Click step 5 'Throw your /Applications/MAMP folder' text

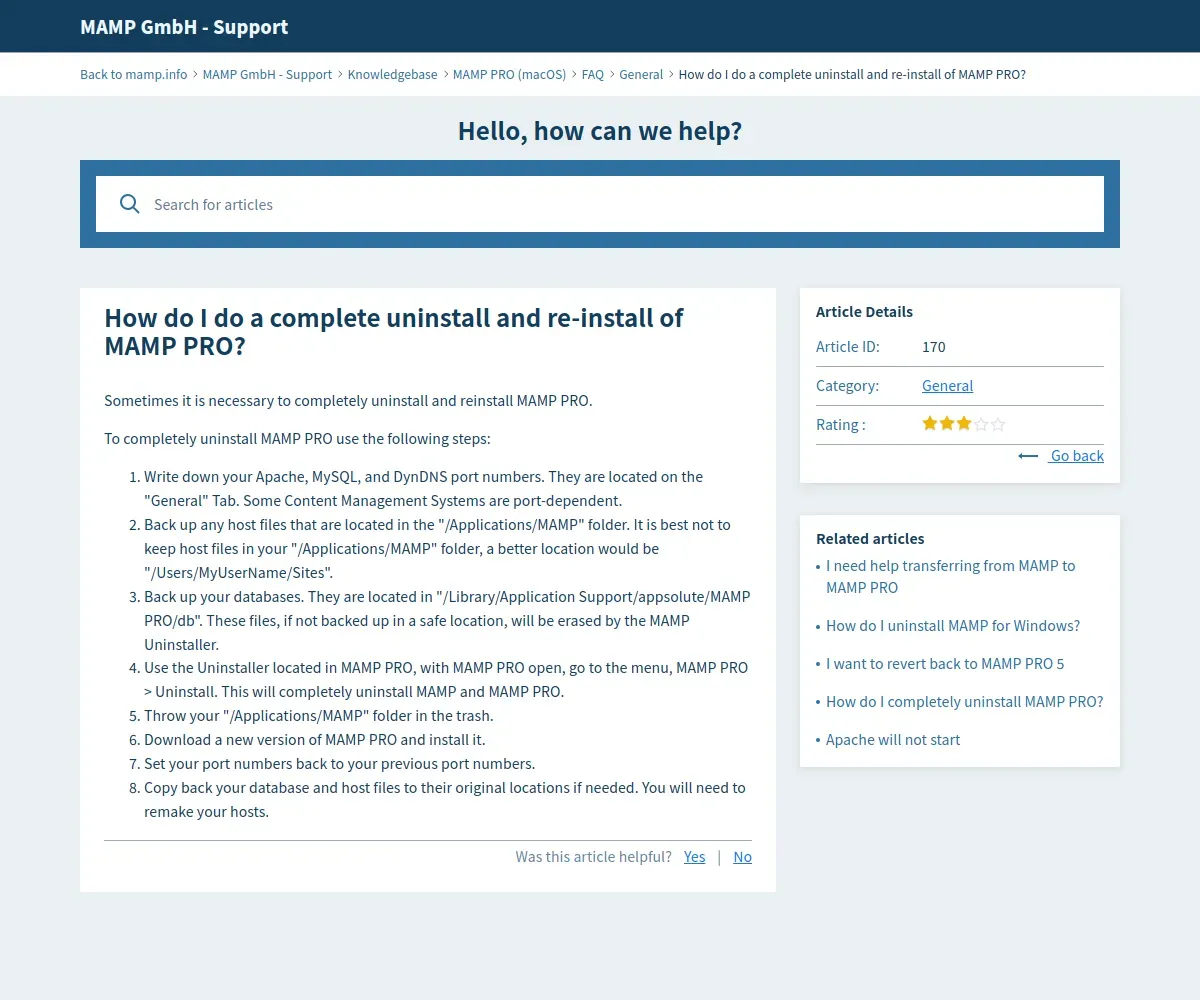tap(319, 716)
